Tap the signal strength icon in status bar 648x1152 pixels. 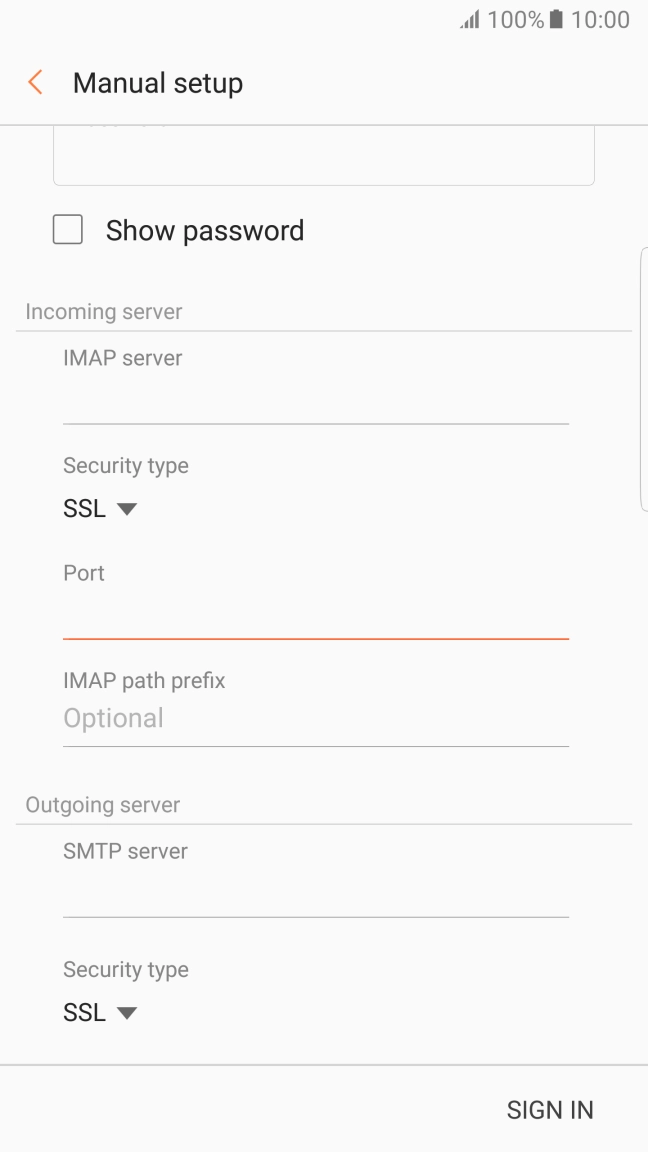point(470,20)
